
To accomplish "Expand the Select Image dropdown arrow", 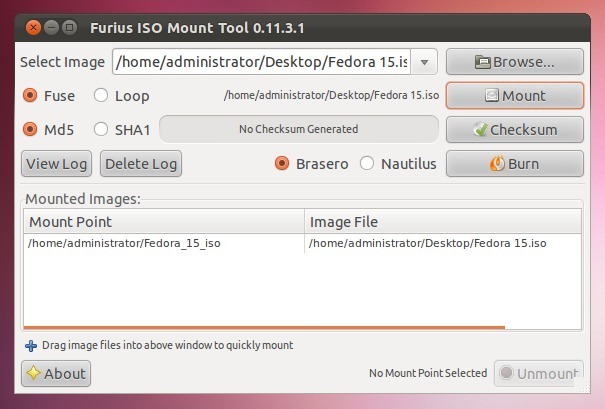I will (x=424, y=62).
